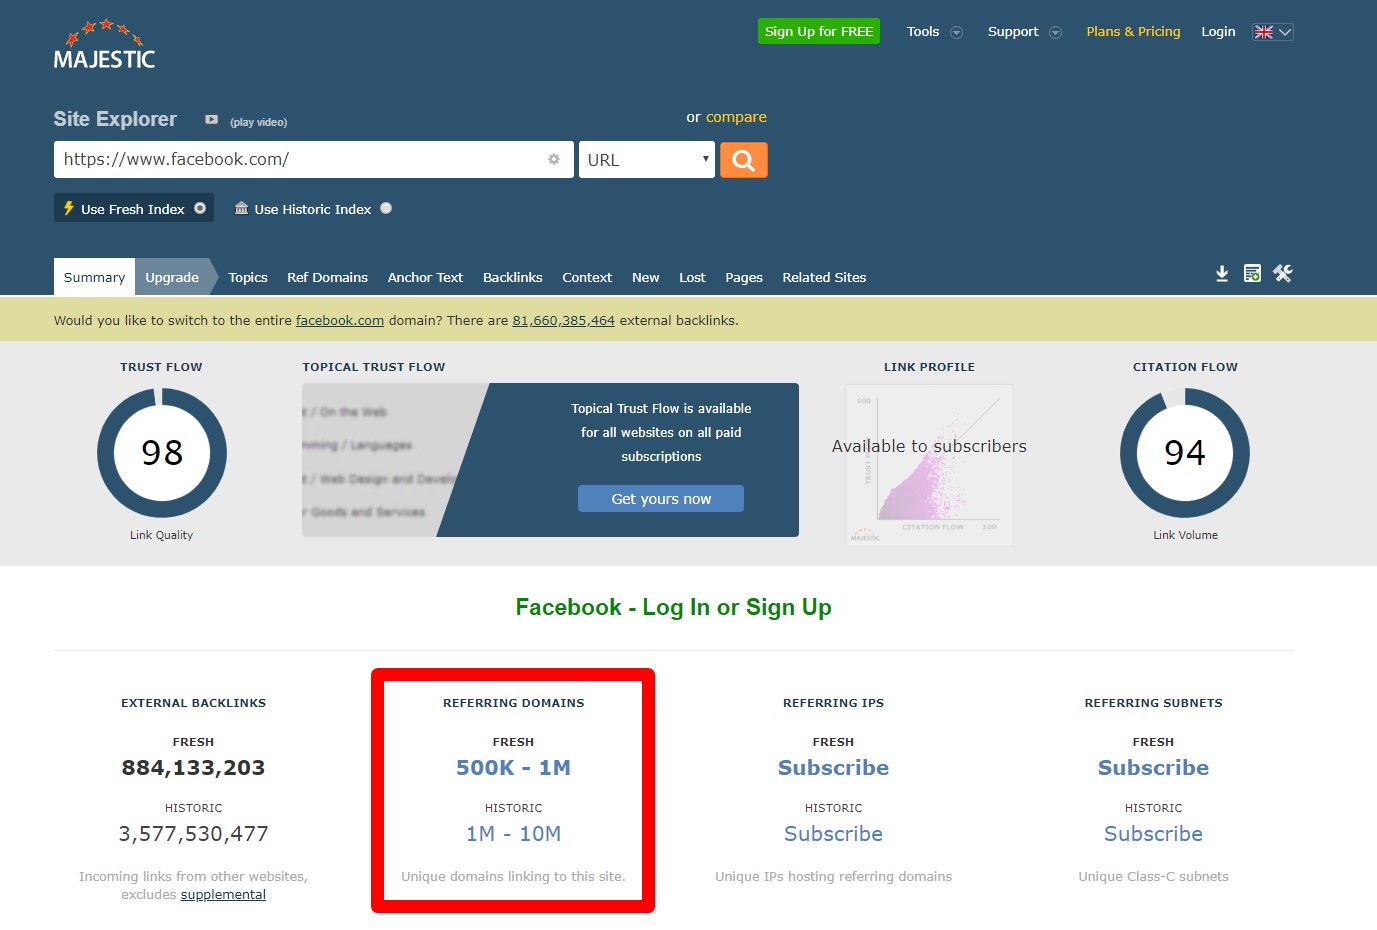The width and height of the screenshot is (1377, 930).
Task: Click the compare link
Action: 736,117
